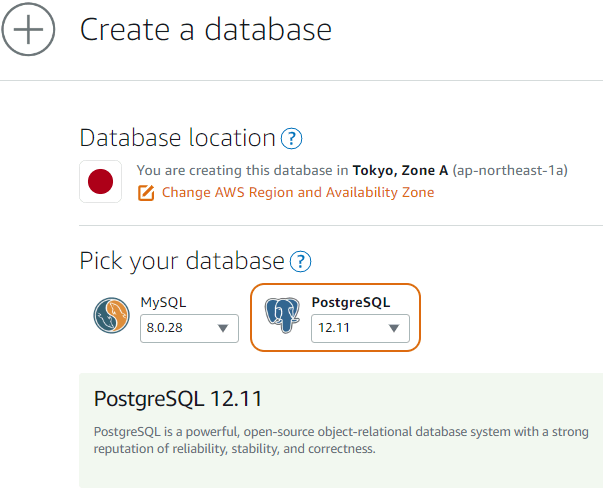603x493 pixels.
Task: Click the Database location section heading
Action: tap(177, 138)
